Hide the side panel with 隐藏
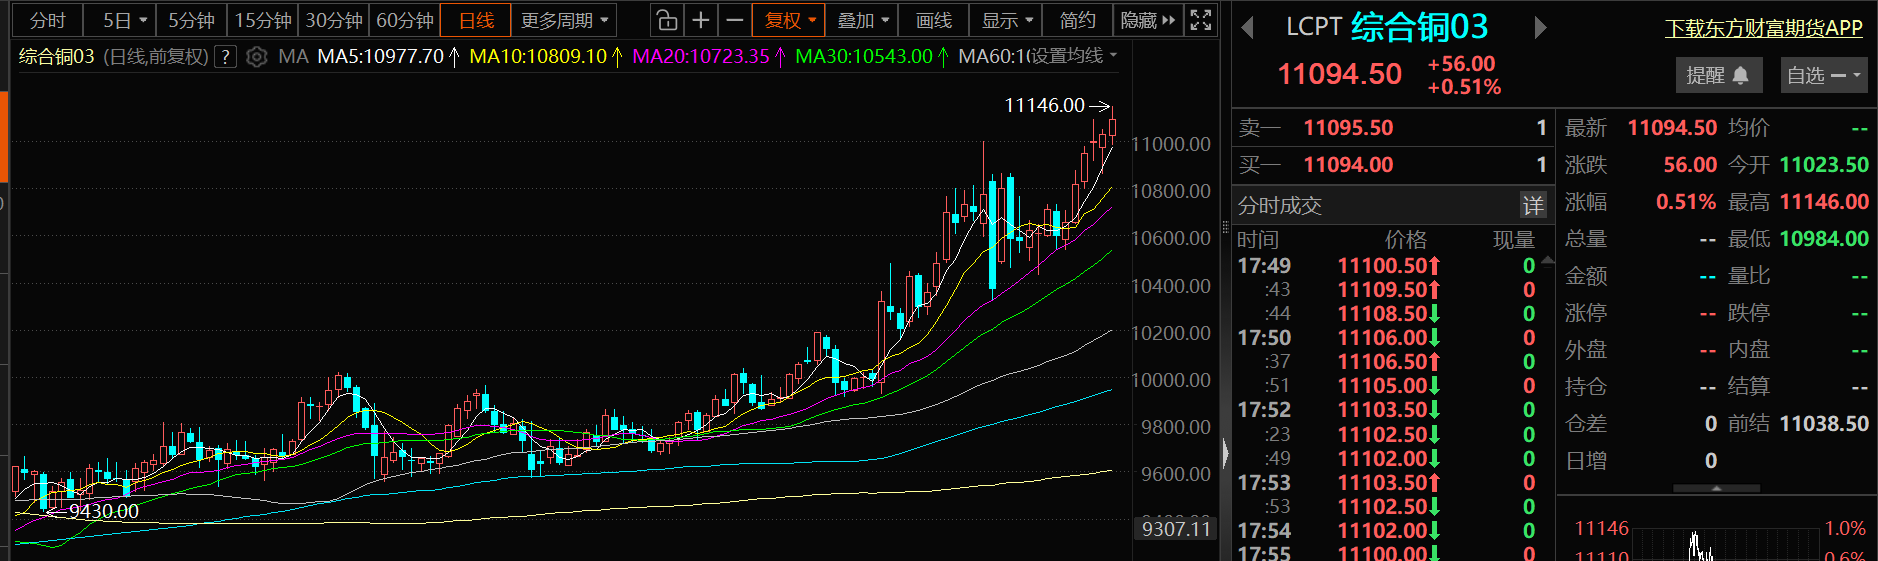The height and width of the screenshot is (561, 1878). [1147, 20]
